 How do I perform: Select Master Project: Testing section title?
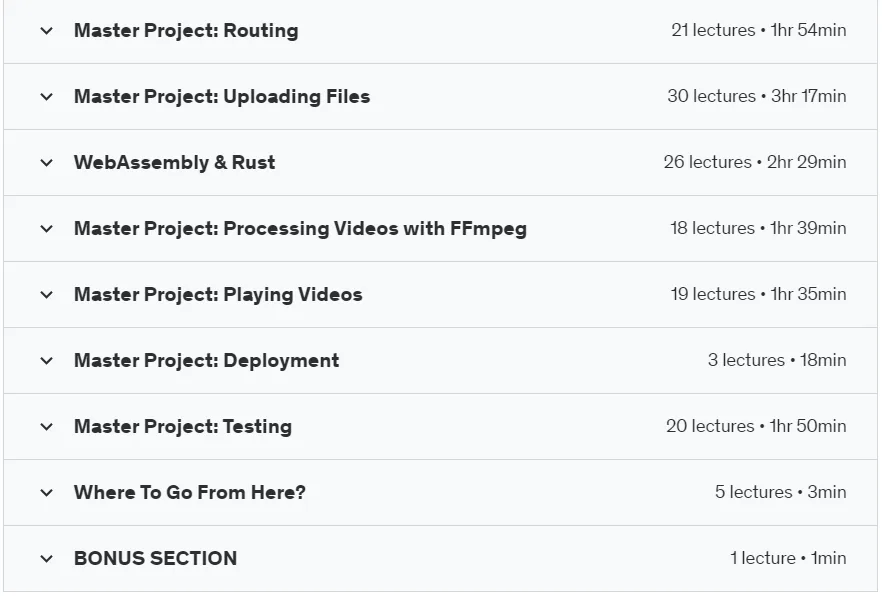coord(183,426)
